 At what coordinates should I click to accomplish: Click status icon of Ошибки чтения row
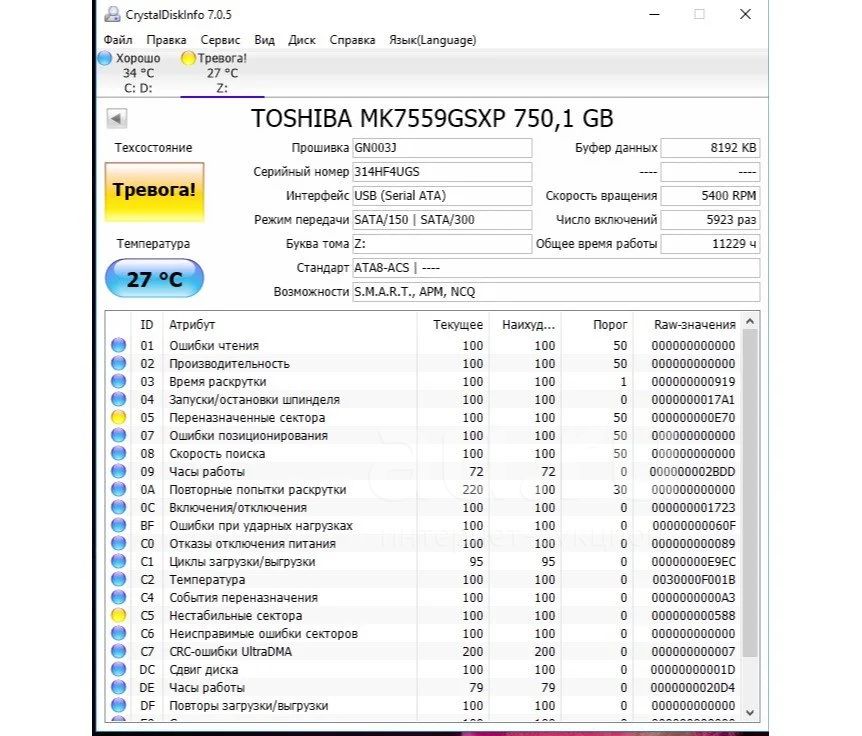point(119,345)
